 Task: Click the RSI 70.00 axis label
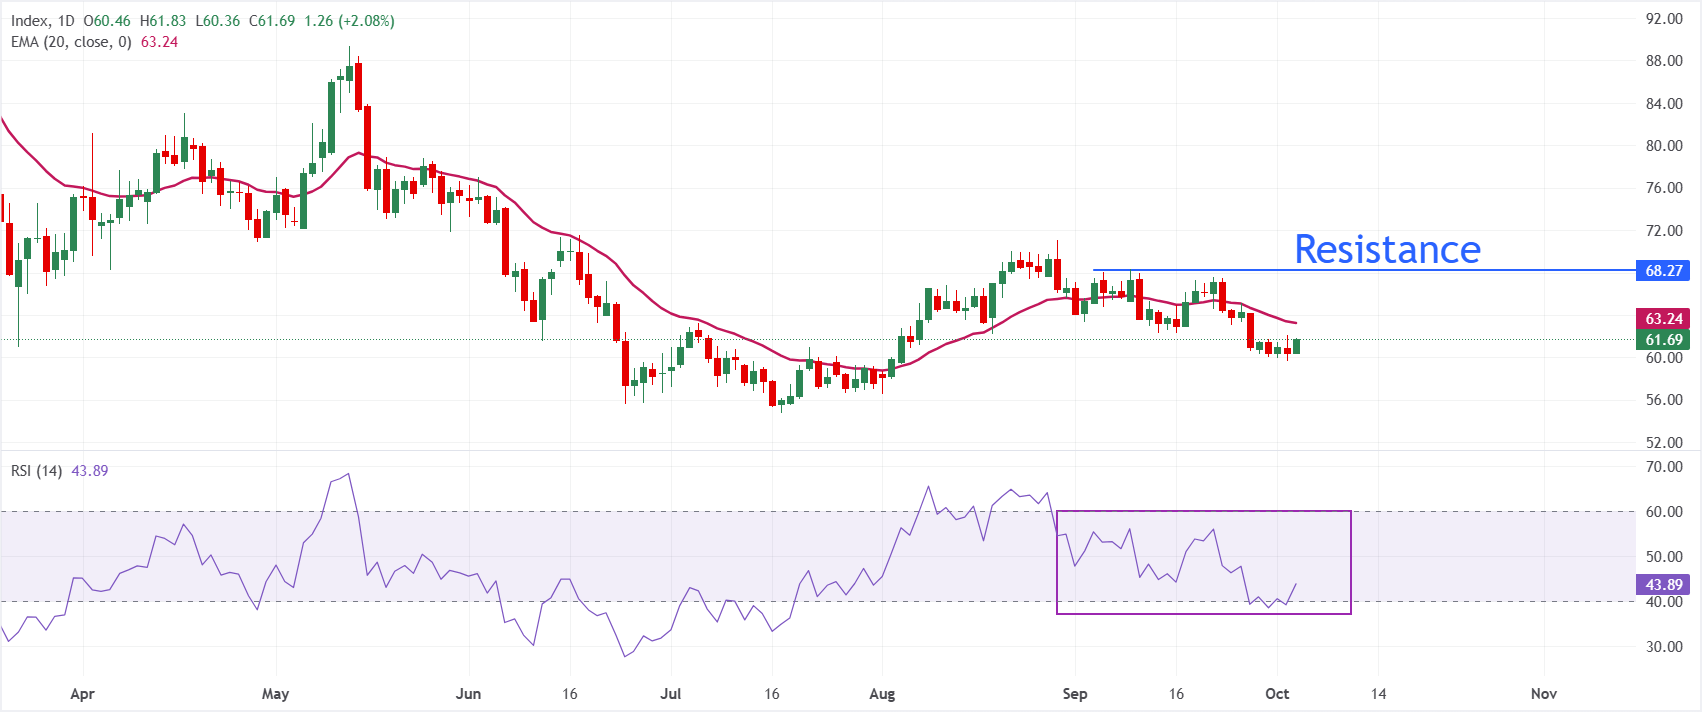(1664, 467)
